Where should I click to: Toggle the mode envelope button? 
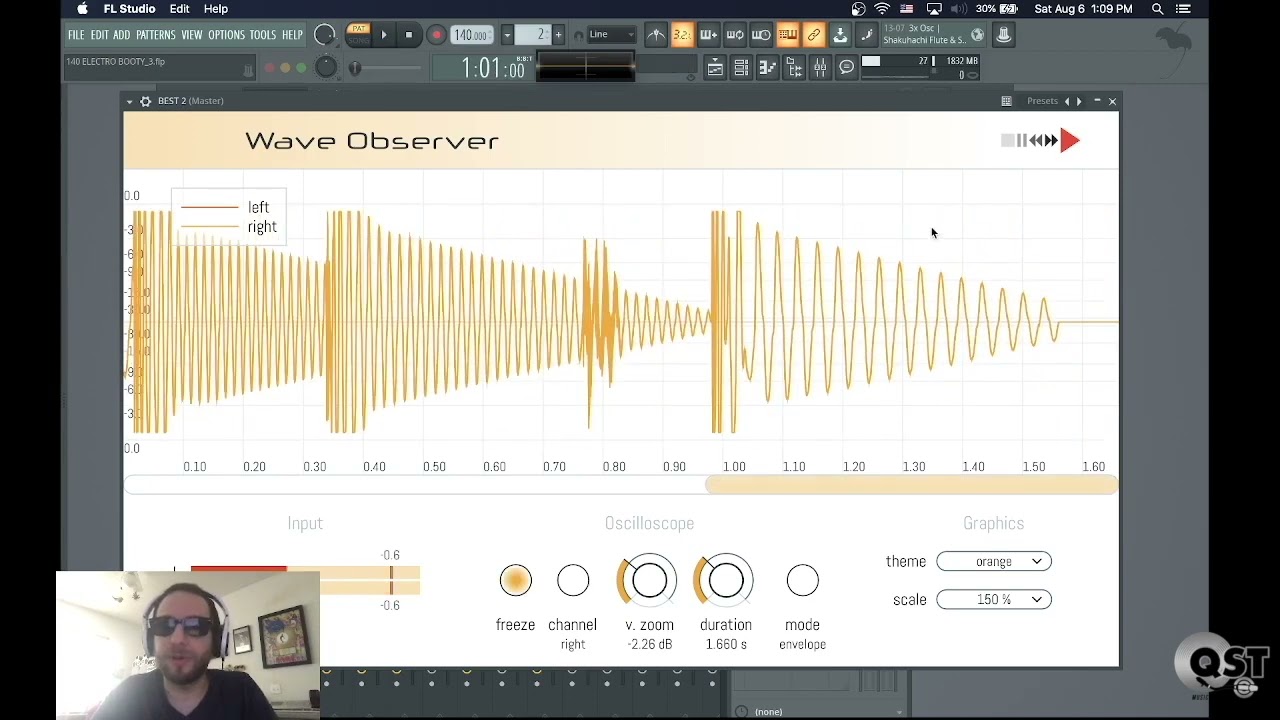click(802, 580)
